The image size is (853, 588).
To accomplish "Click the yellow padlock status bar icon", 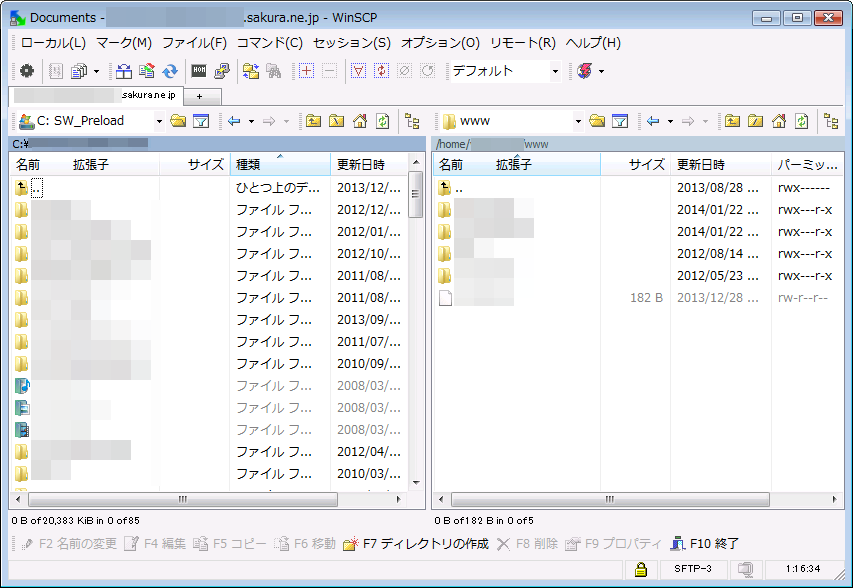I will tap(641, 569).
